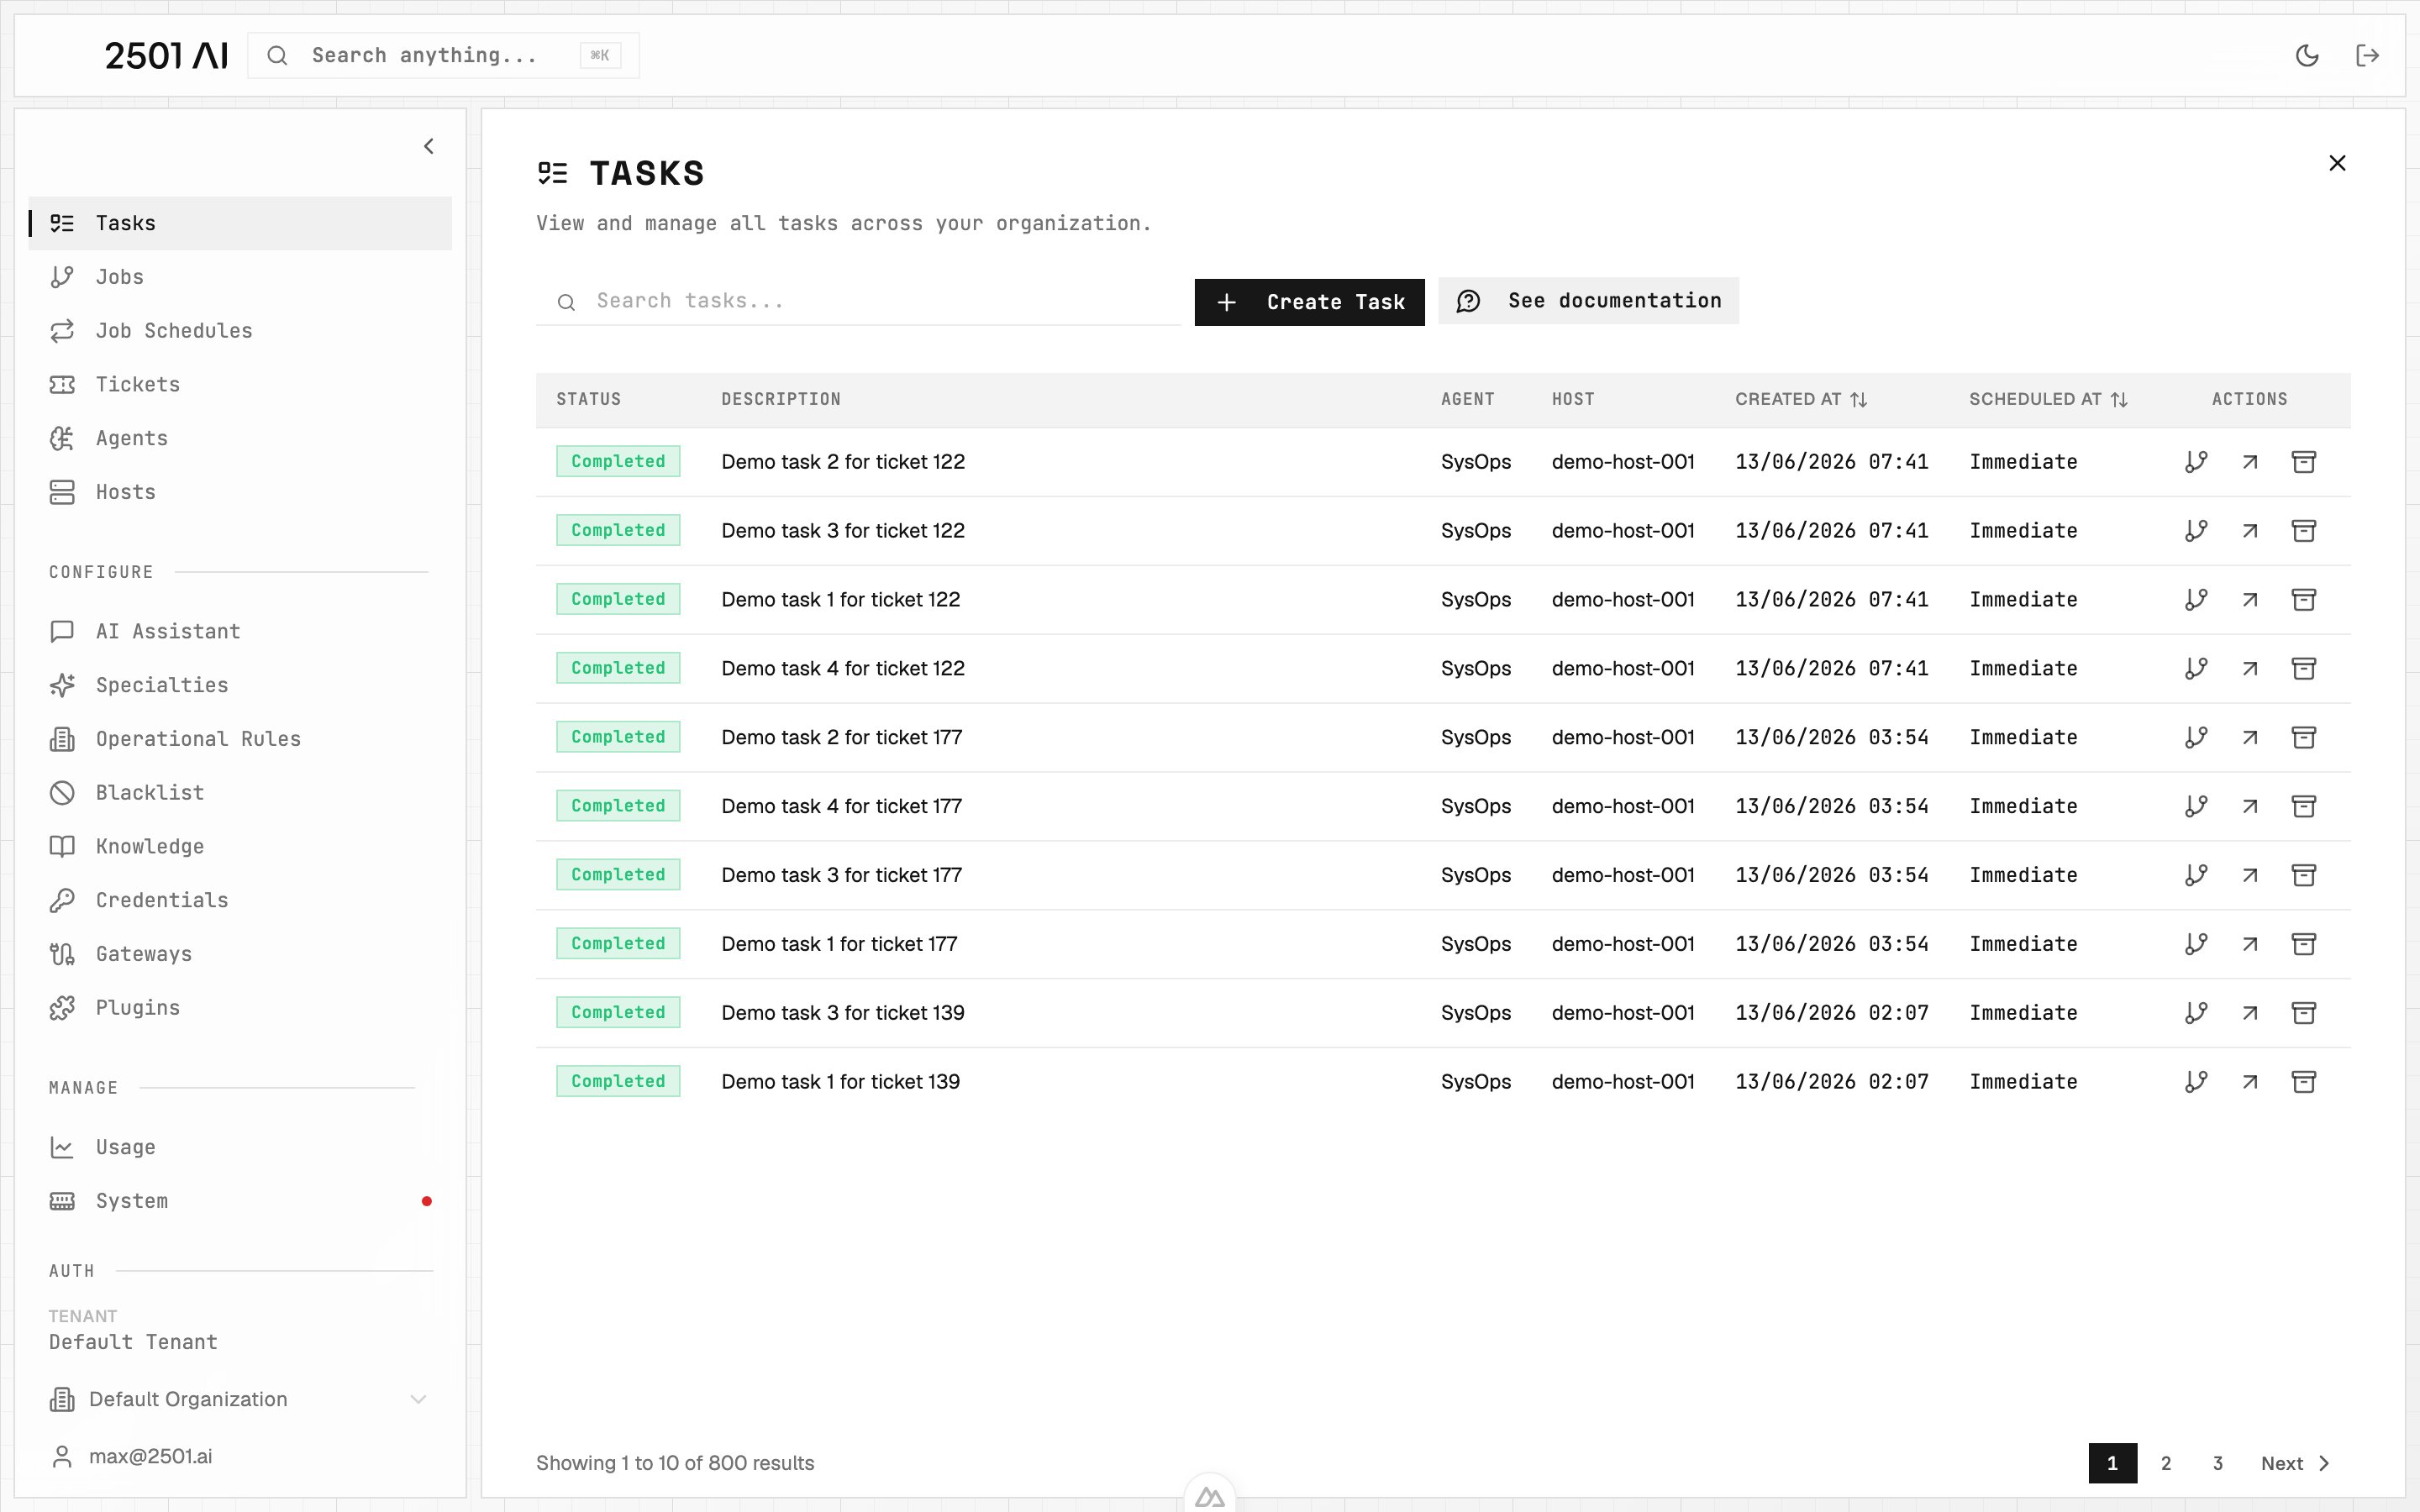Screen dimensions: 2420x1512
Task: Open Demo task 3 for ticket 139 arrow
Action: pyautogui.click(x=2250, y=1013)
